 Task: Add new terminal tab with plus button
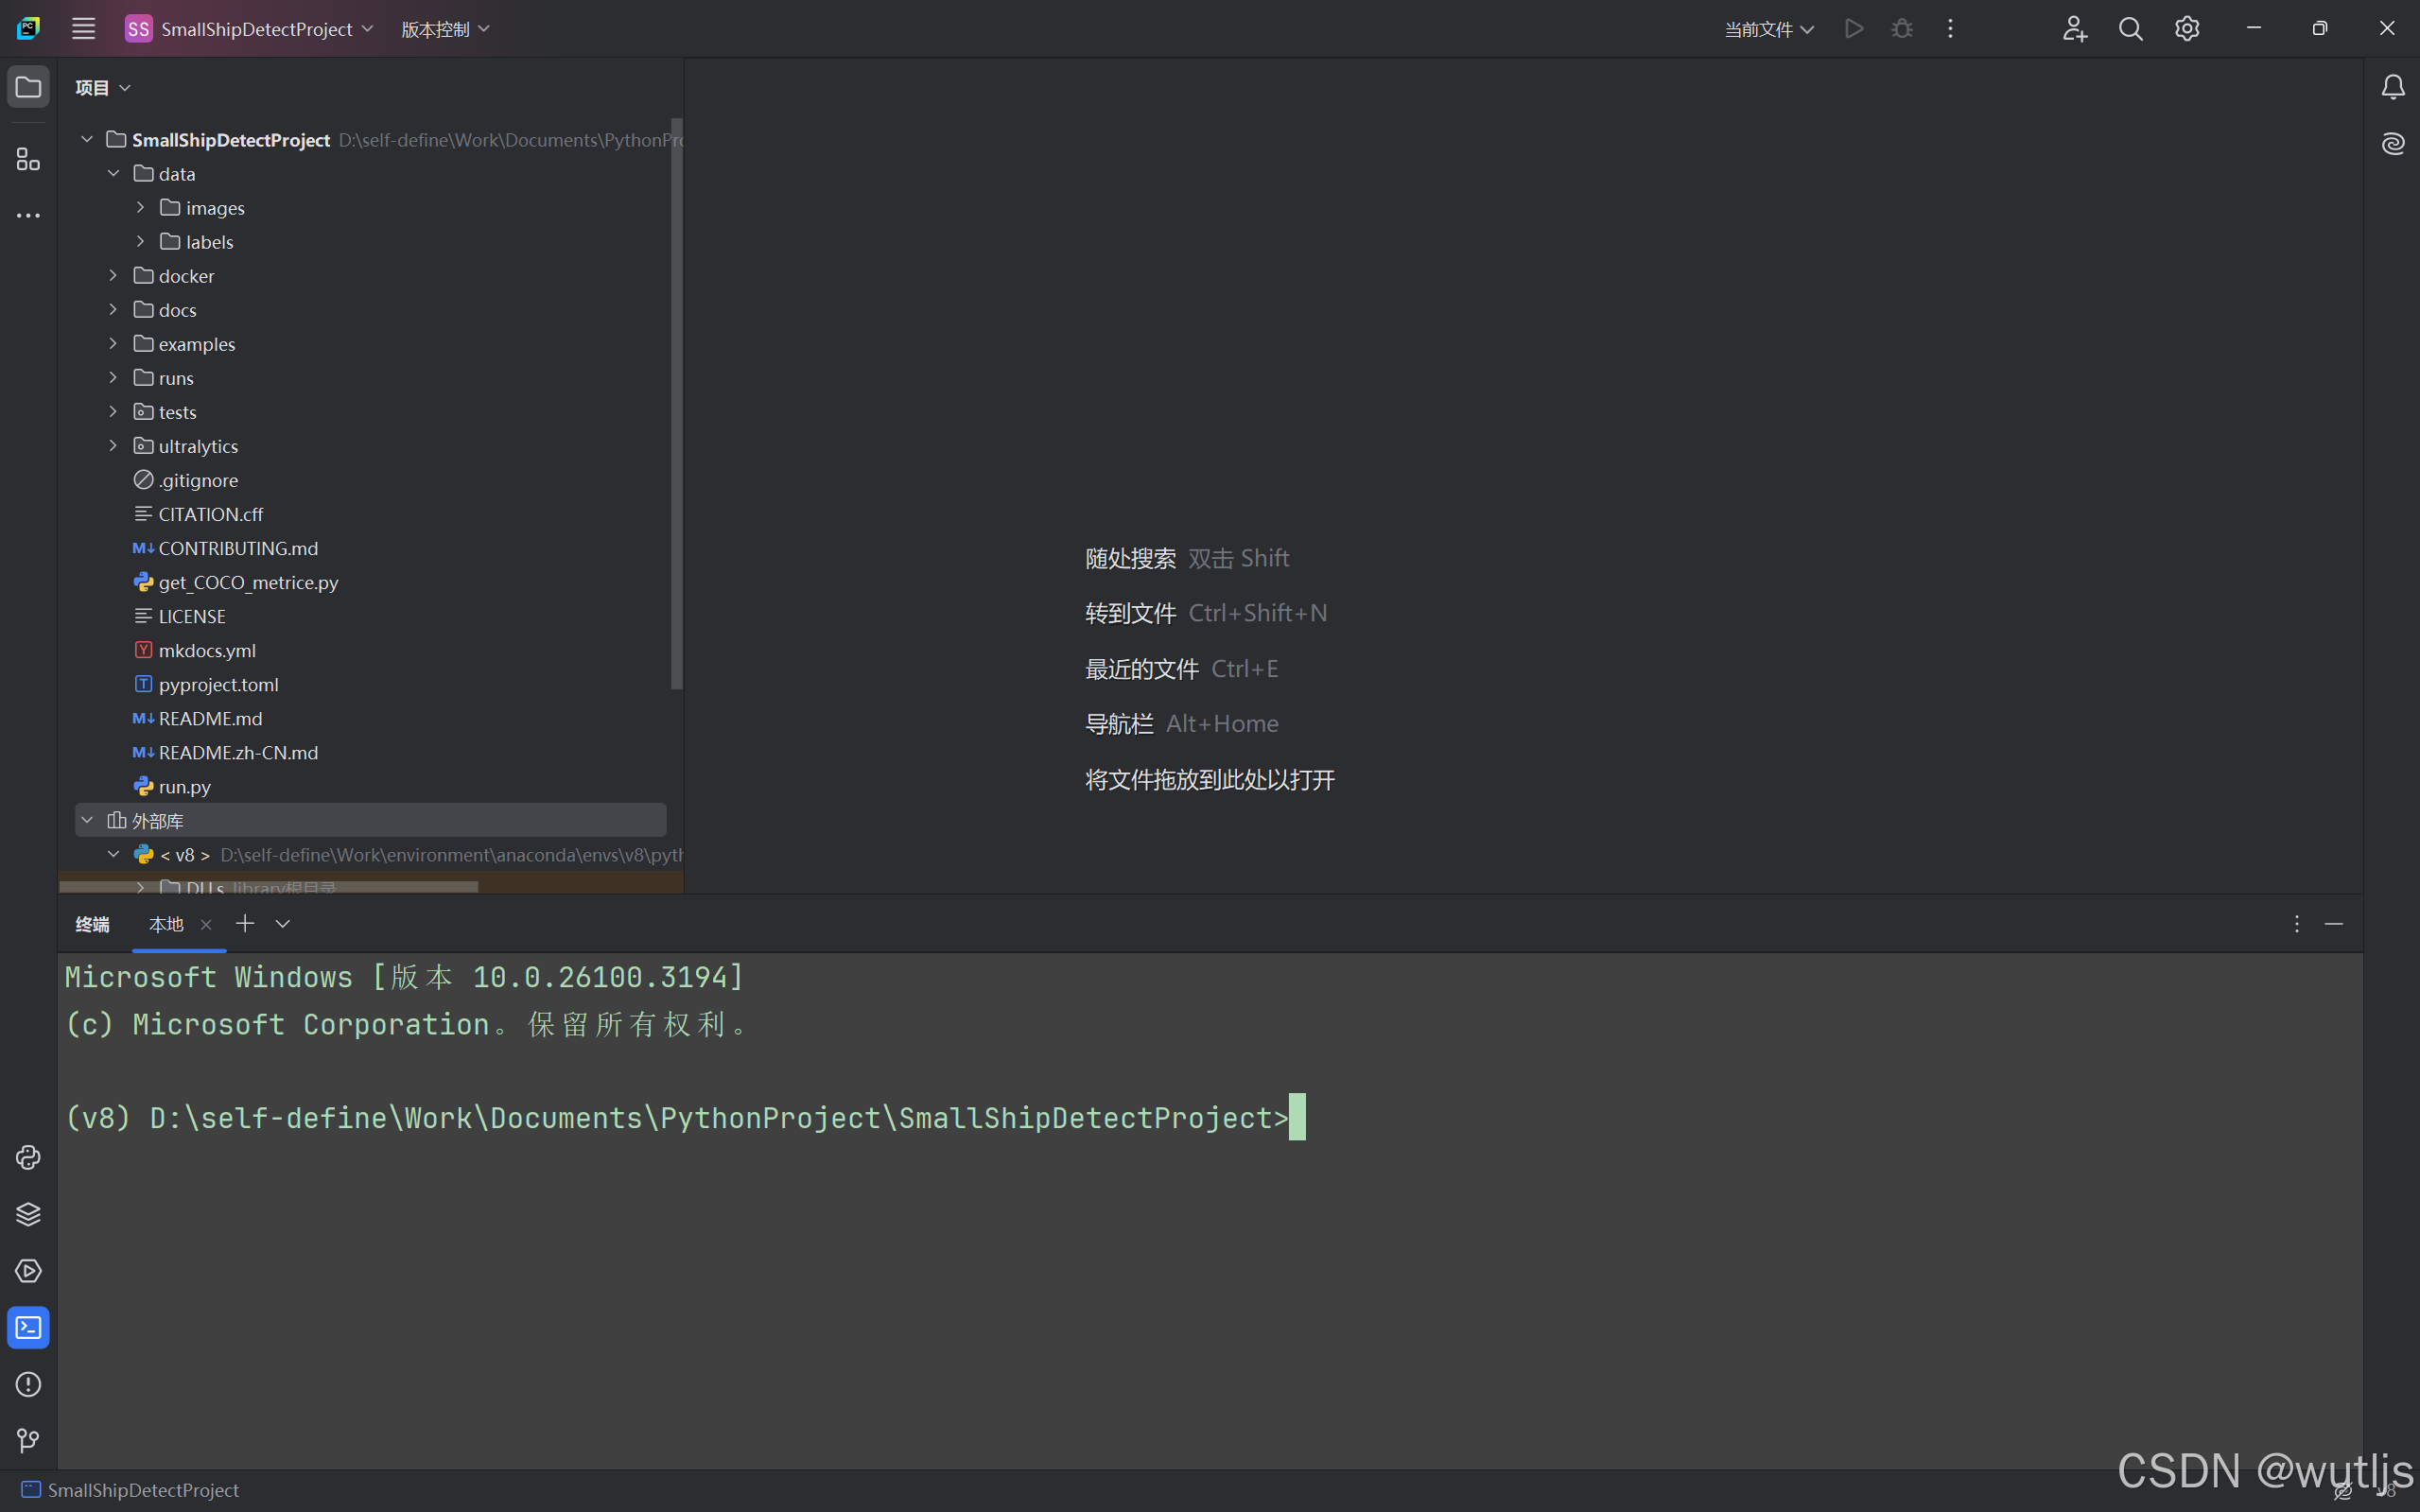[x=245, y=924]
